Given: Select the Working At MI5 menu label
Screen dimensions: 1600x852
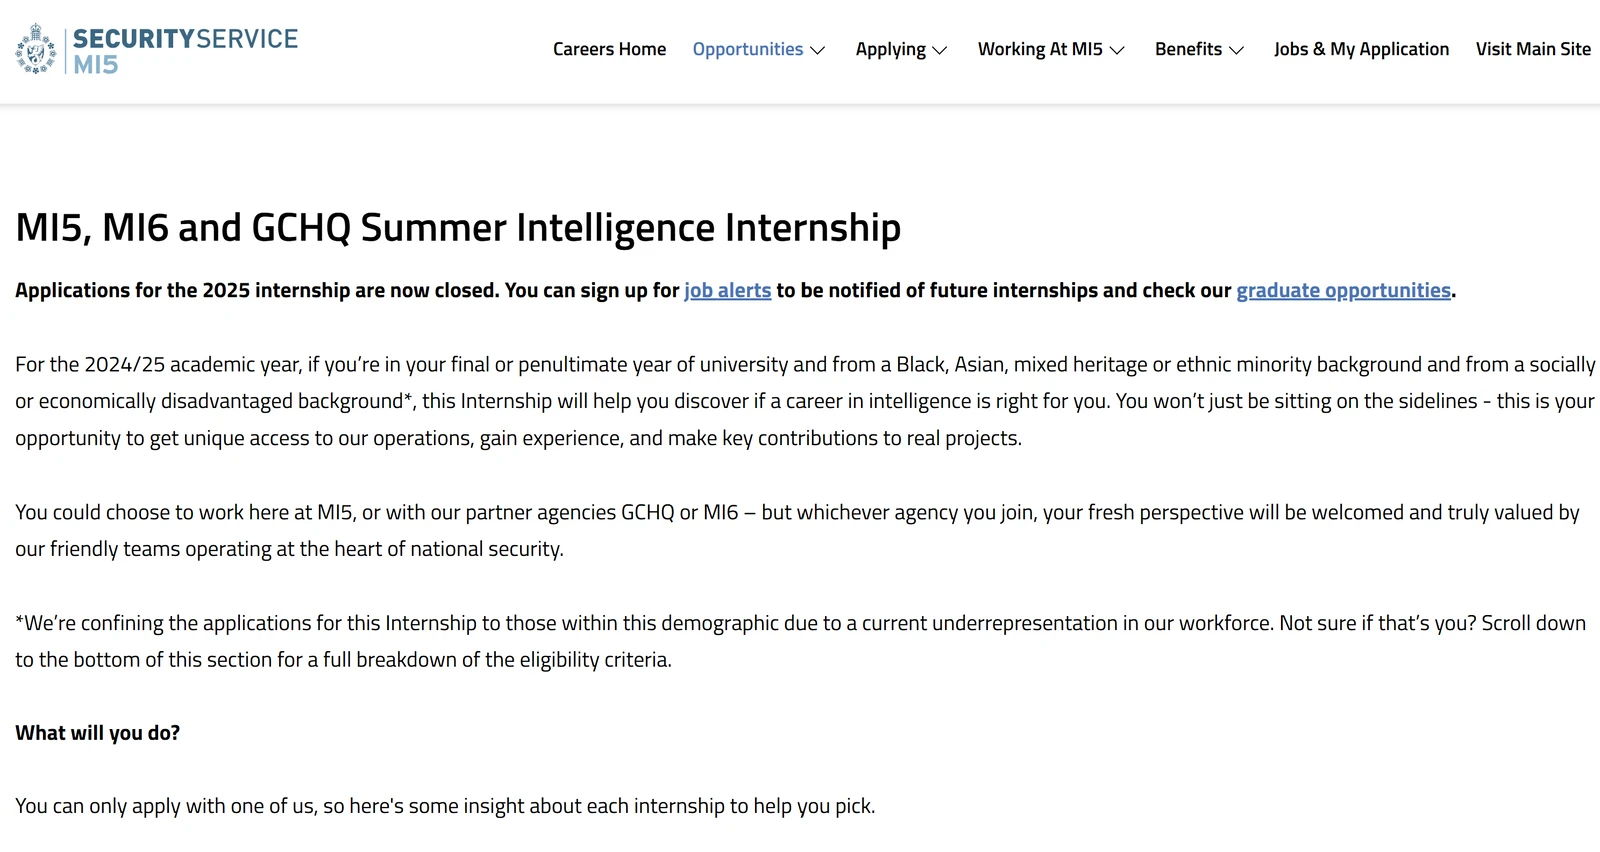Looking at the screenshot, I should (1039, 49).
